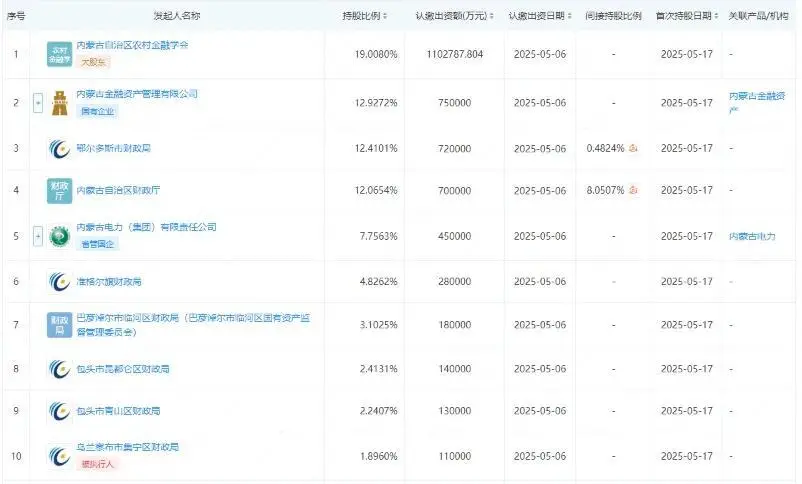The width and height of the screenshot is (802, 484).
Task: Click the 内蒙古电力（集团）green round logo
Action: pyautogui.click(x=59, y=236)
